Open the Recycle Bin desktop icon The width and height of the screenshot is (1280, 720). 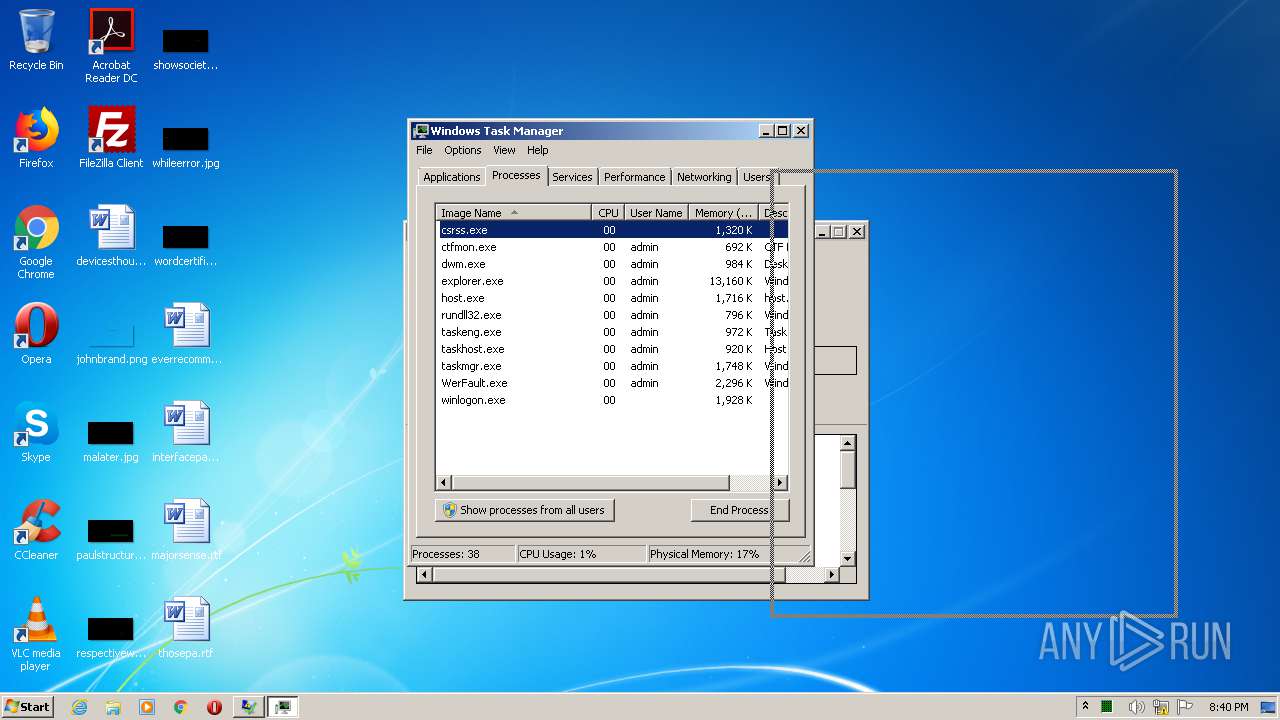[36, 40]
